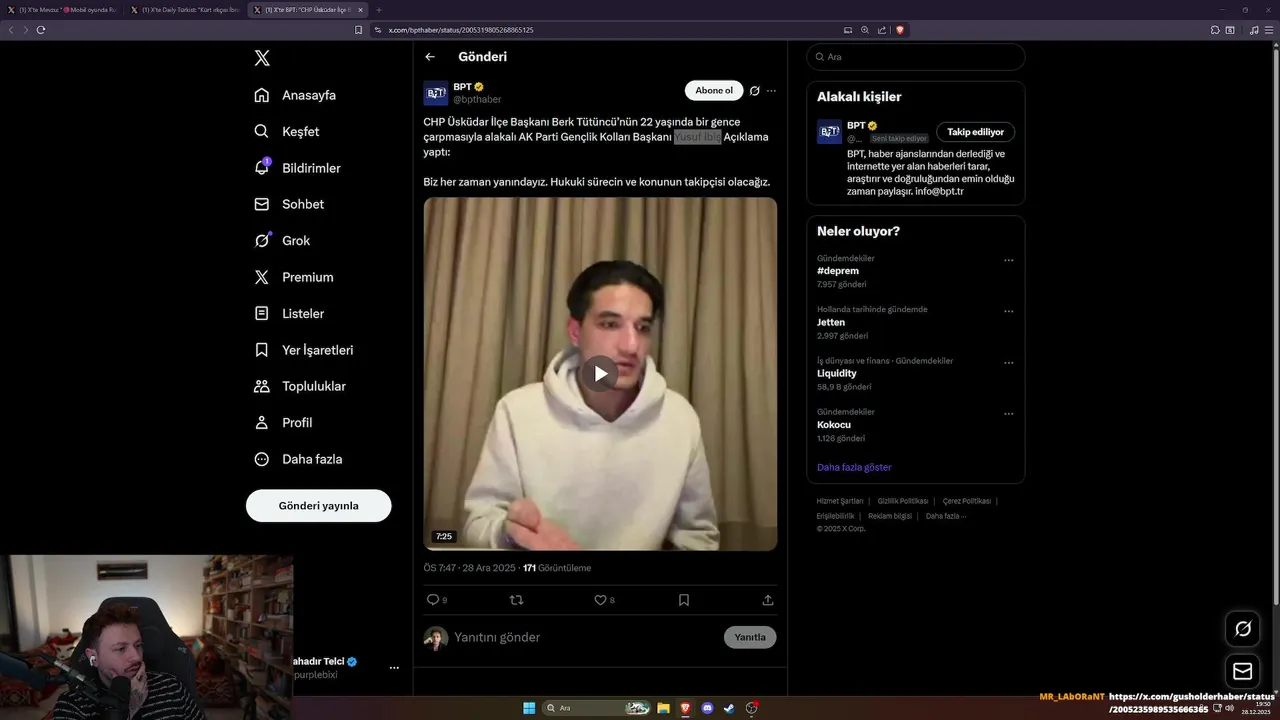Open Hizmet Şartları footer link
This screenshot has height=720, width=1280.
(840, 501)
